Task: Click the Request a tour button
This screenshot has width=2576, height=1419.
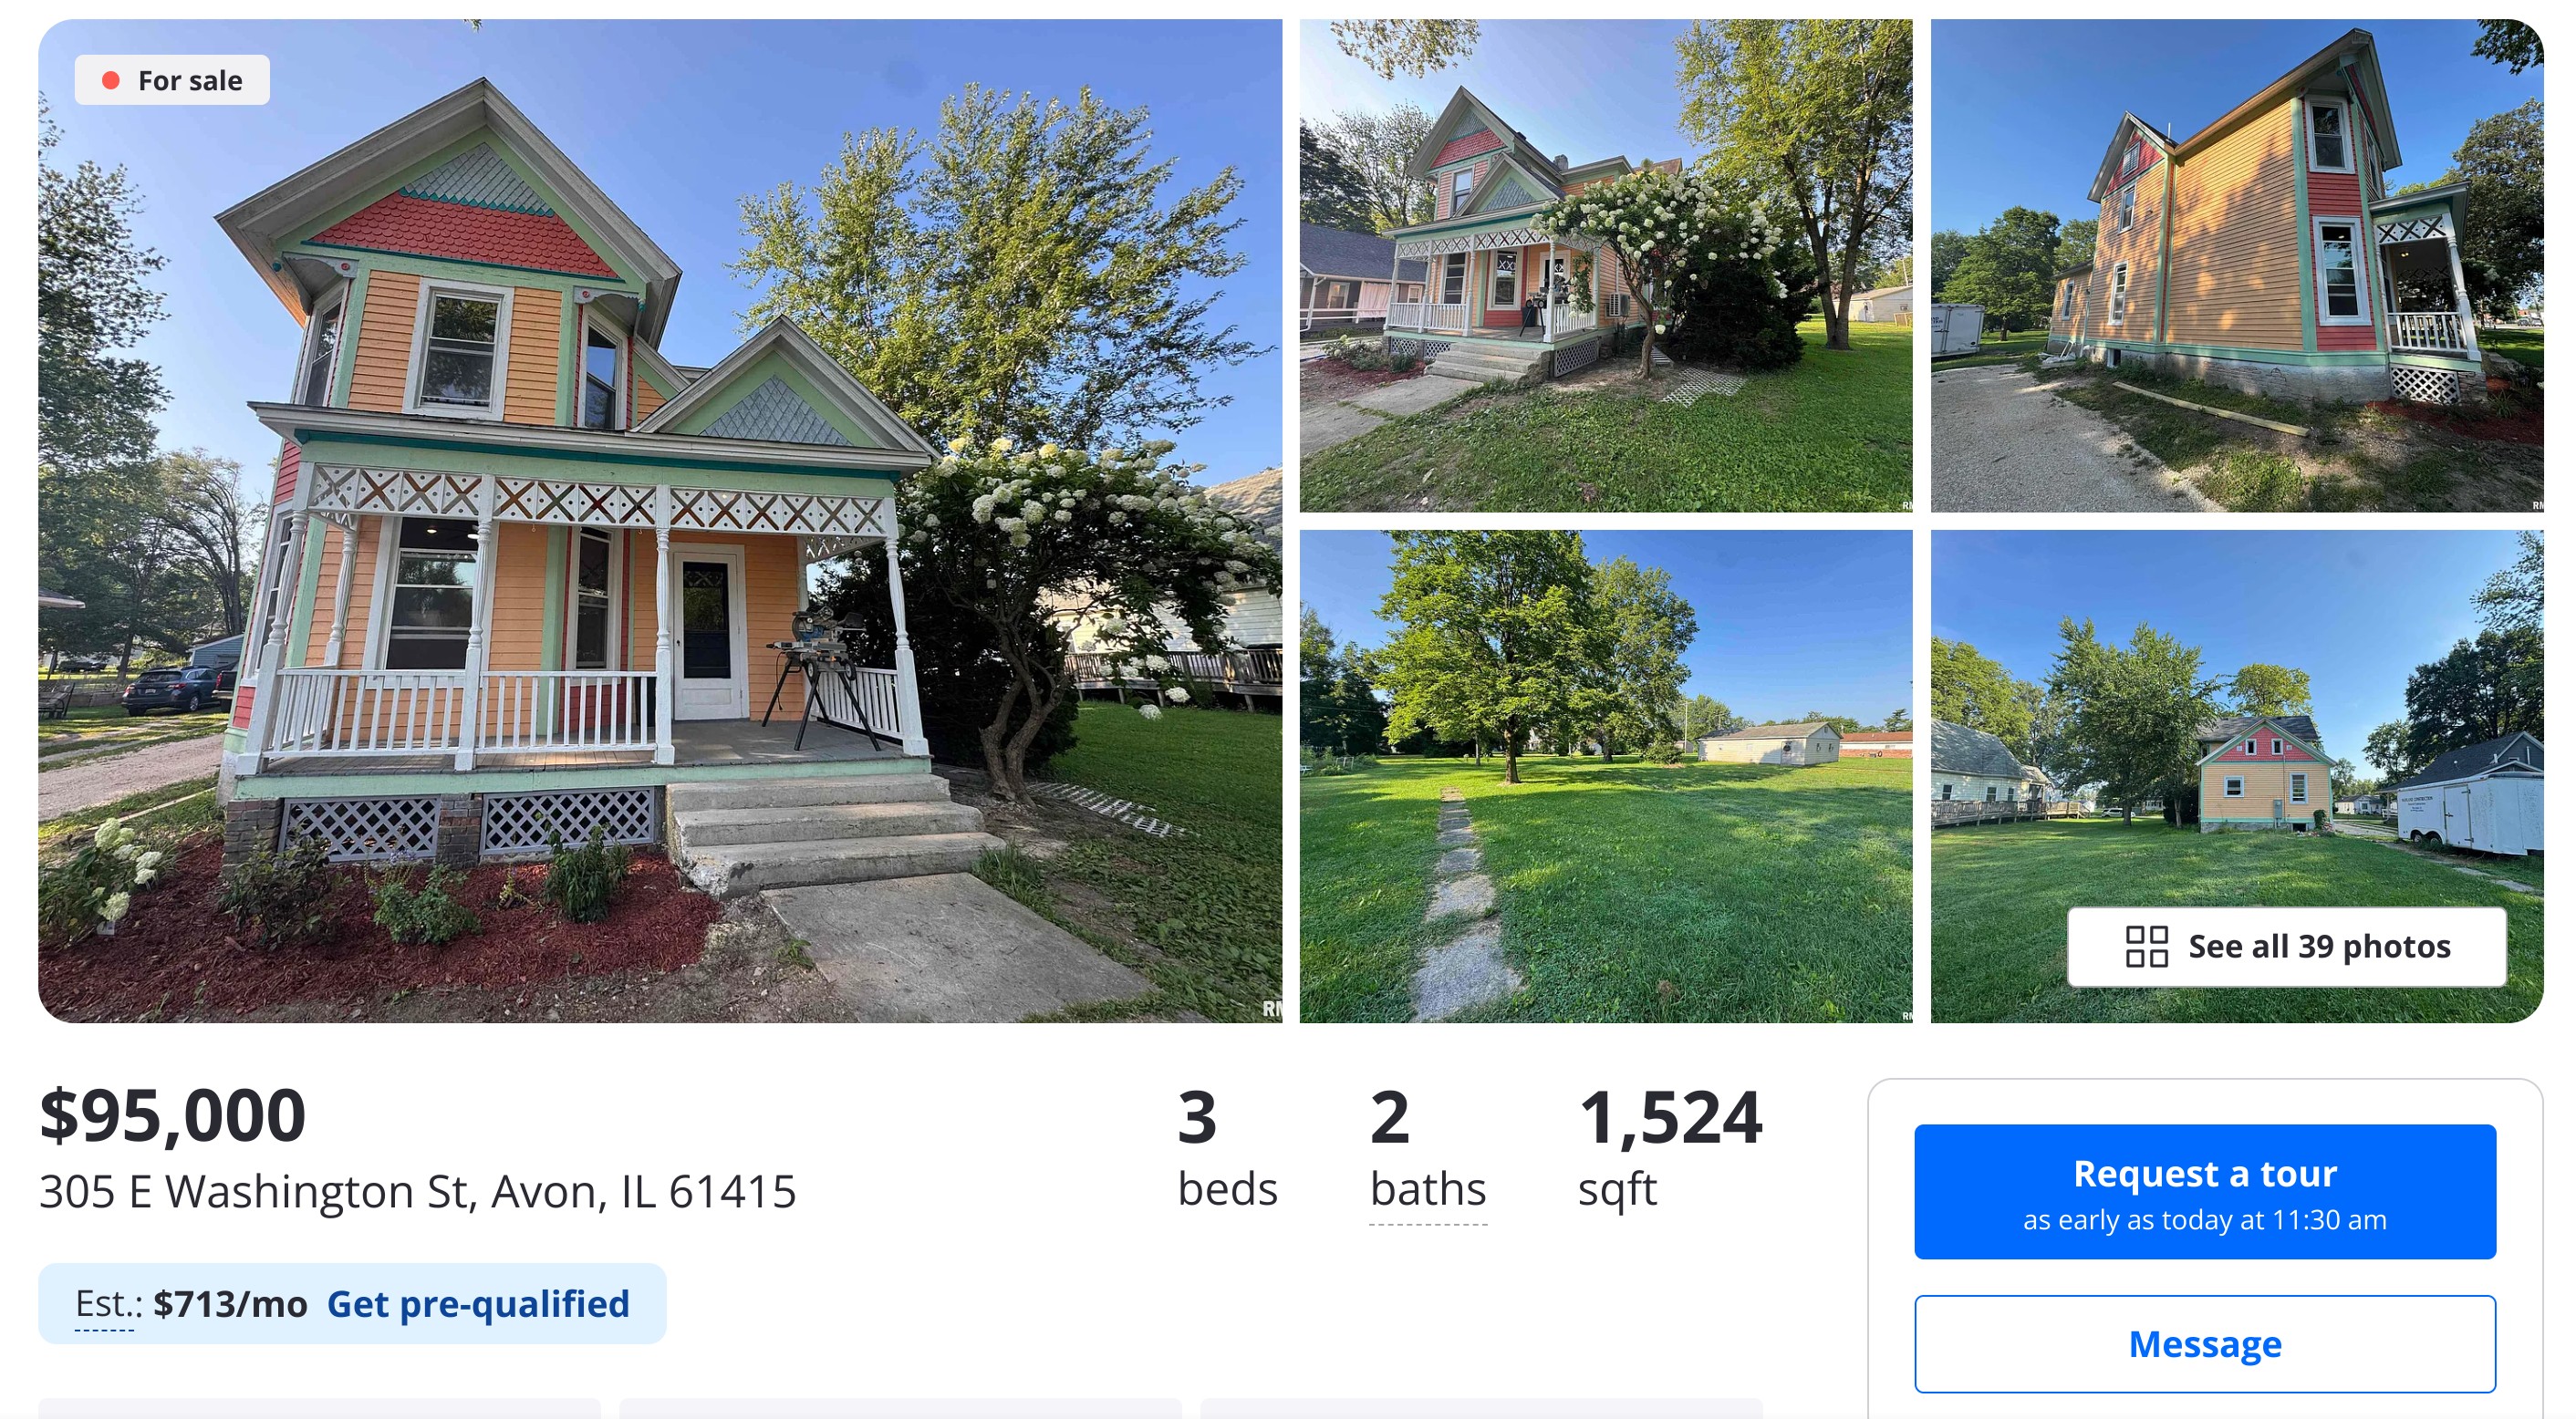Action: [x=2204, y=1191]
